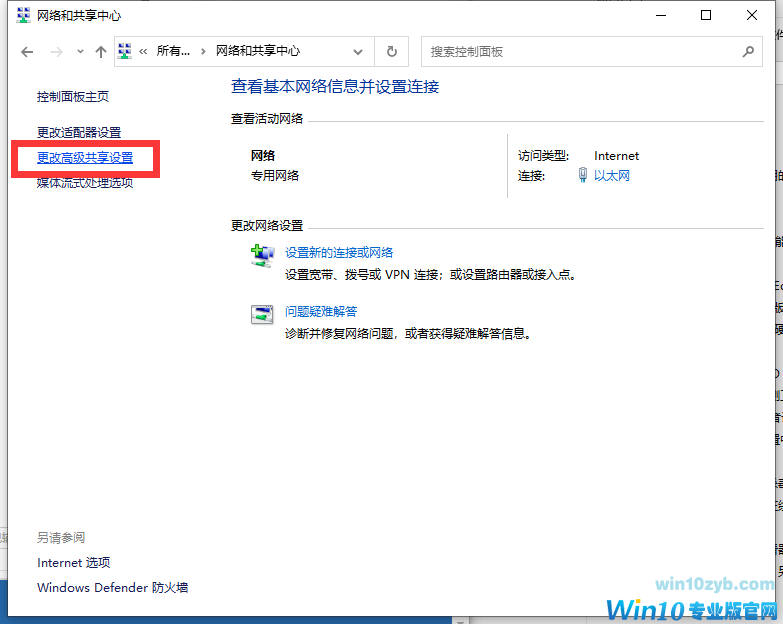Click the 查看活动网络 section label

coord(267,119)
